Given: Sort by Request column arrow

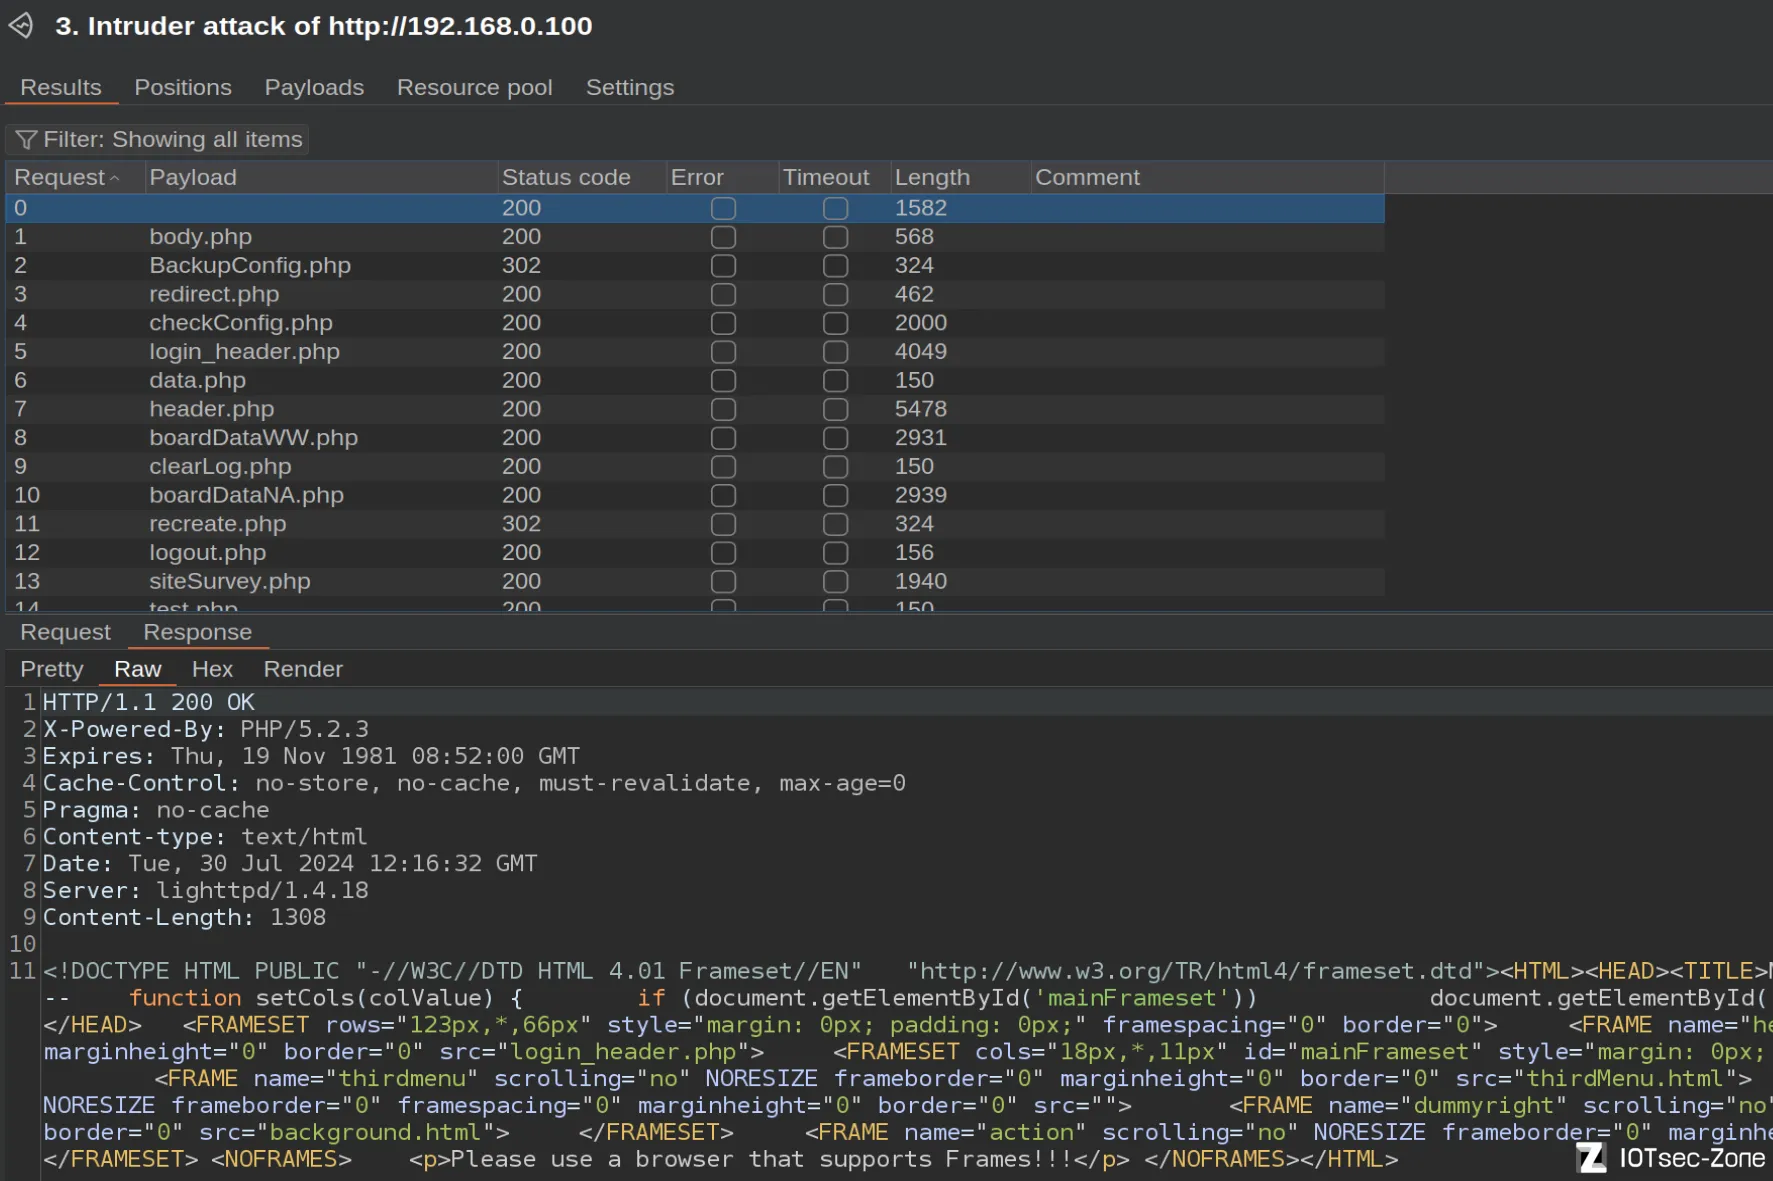Looking at the screenshot, I should 115,178.
